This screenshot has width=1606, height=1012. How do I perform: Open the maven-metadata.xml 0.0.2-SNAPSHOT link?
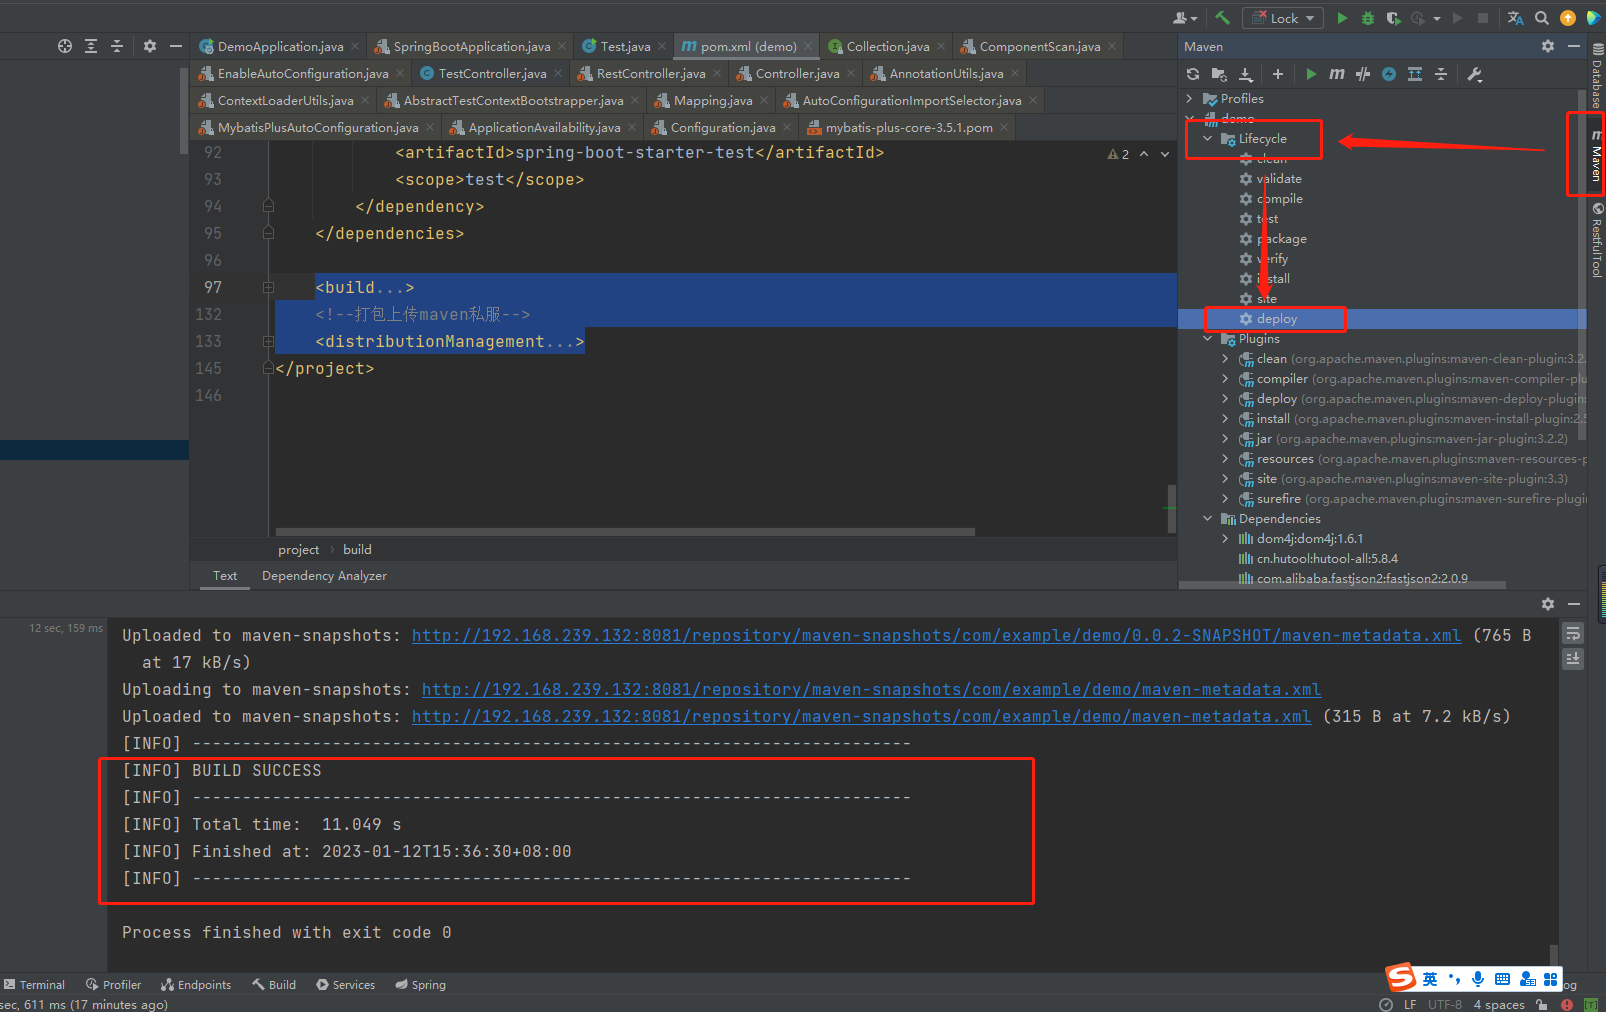(x=936, y=636)
